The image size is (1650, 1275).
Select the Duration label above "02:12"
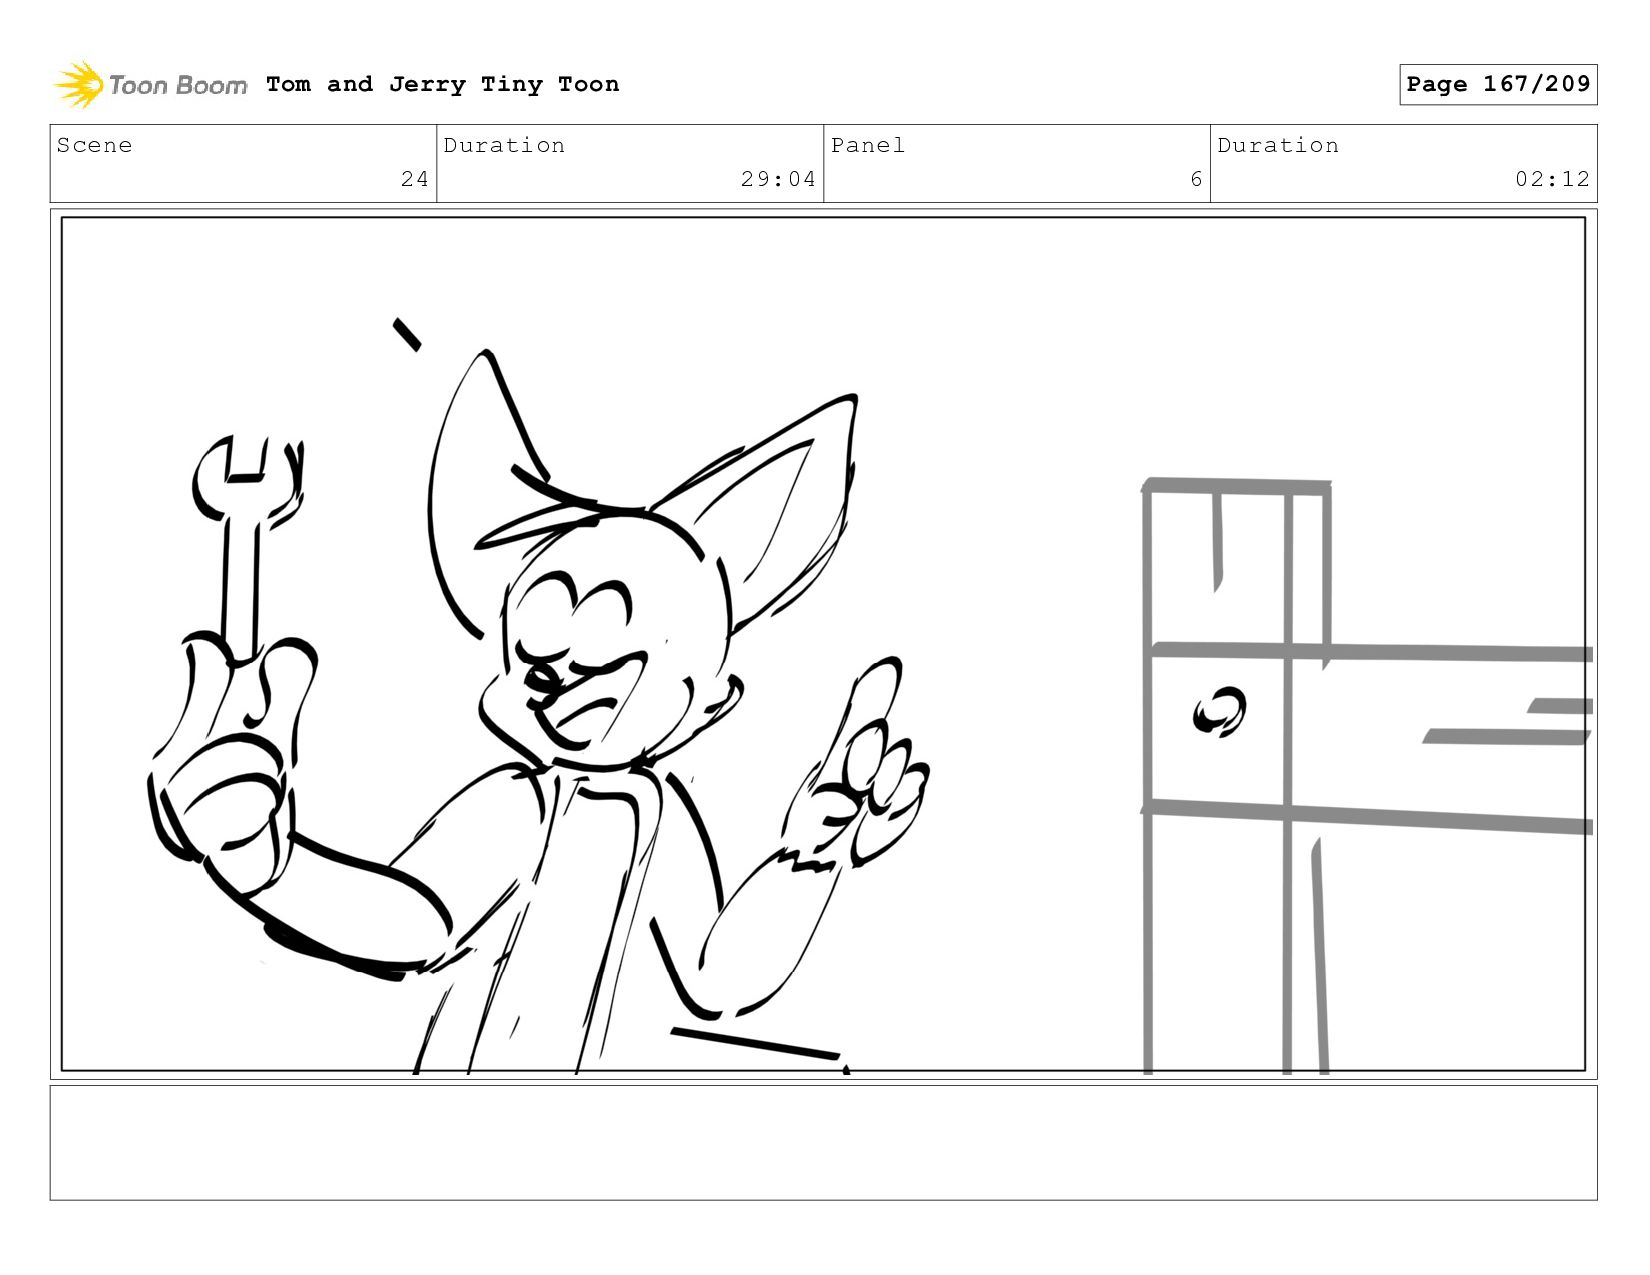tap(1278, 145)
